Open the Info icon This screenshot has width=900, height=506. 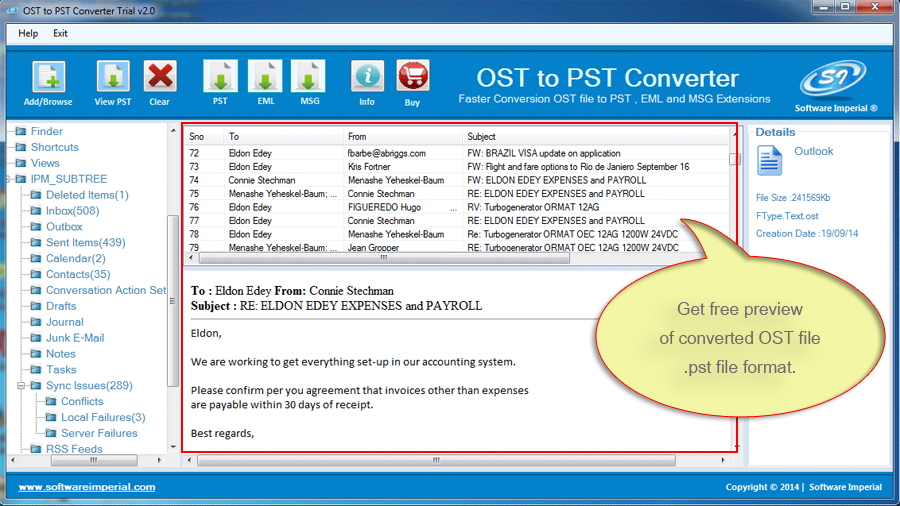(x=367, y=76)
